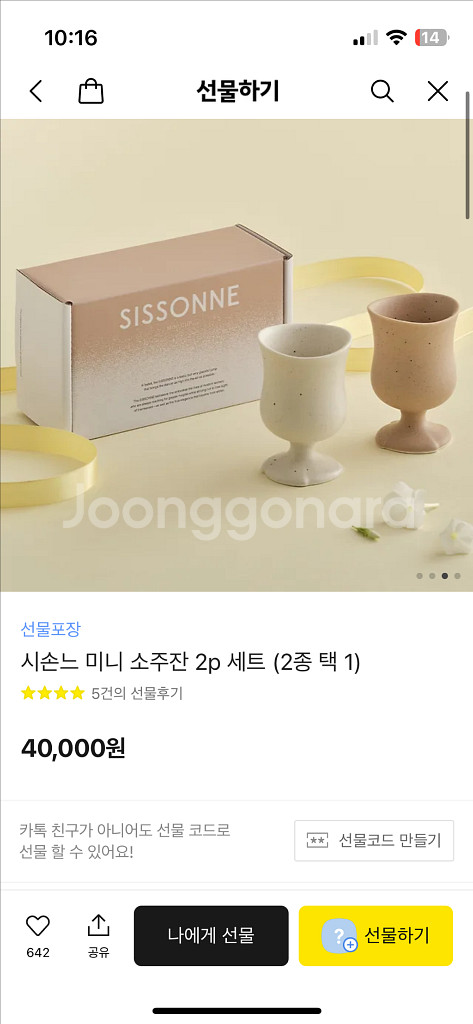Select the last image carousel dot
The image size is (473, 1024).
coord(457,576)
